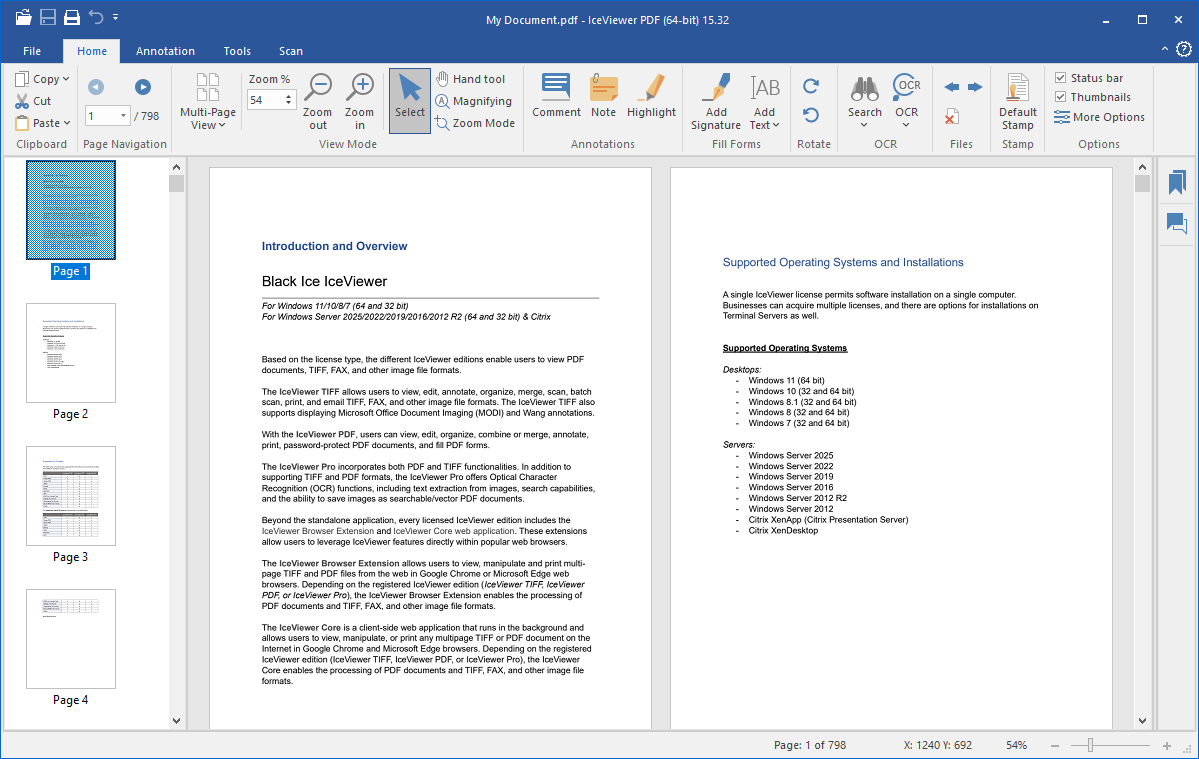Click the Zoom % input field showing 54
This screenshot has height=759, width=1199.
point(265,100)
